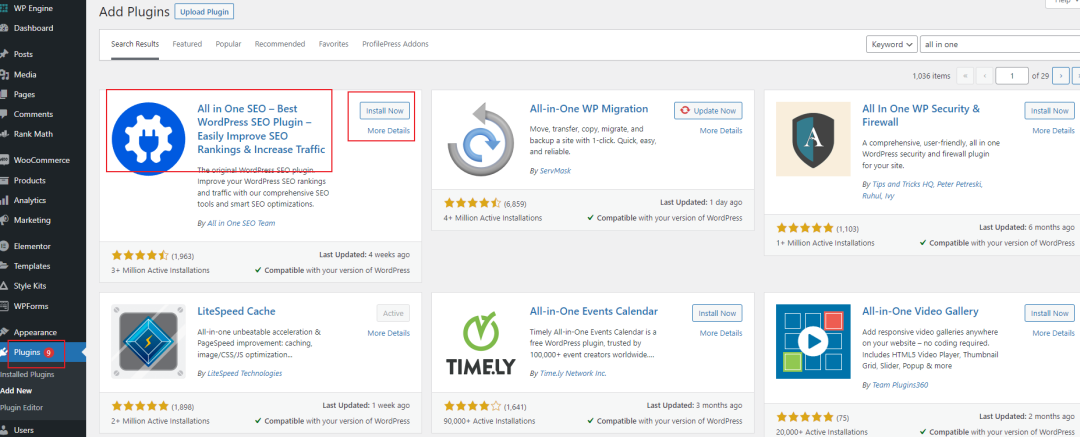Click the Marketing megaphone icon
The image size is (1080, 437).
click(5, 220)
